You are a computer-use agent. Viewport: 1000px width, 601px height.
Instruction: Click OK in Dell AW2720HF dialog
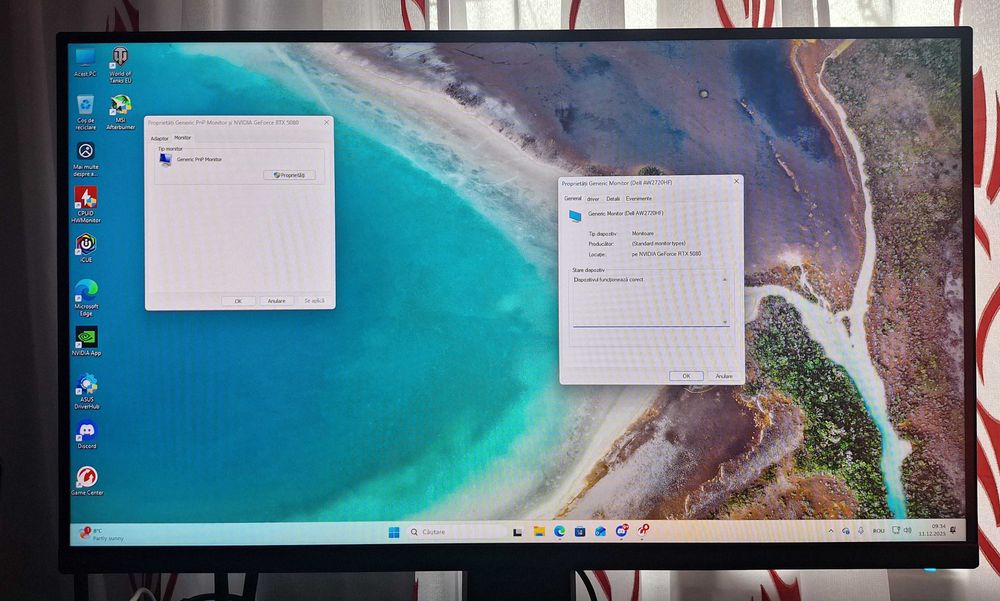[x=686, y=376]
